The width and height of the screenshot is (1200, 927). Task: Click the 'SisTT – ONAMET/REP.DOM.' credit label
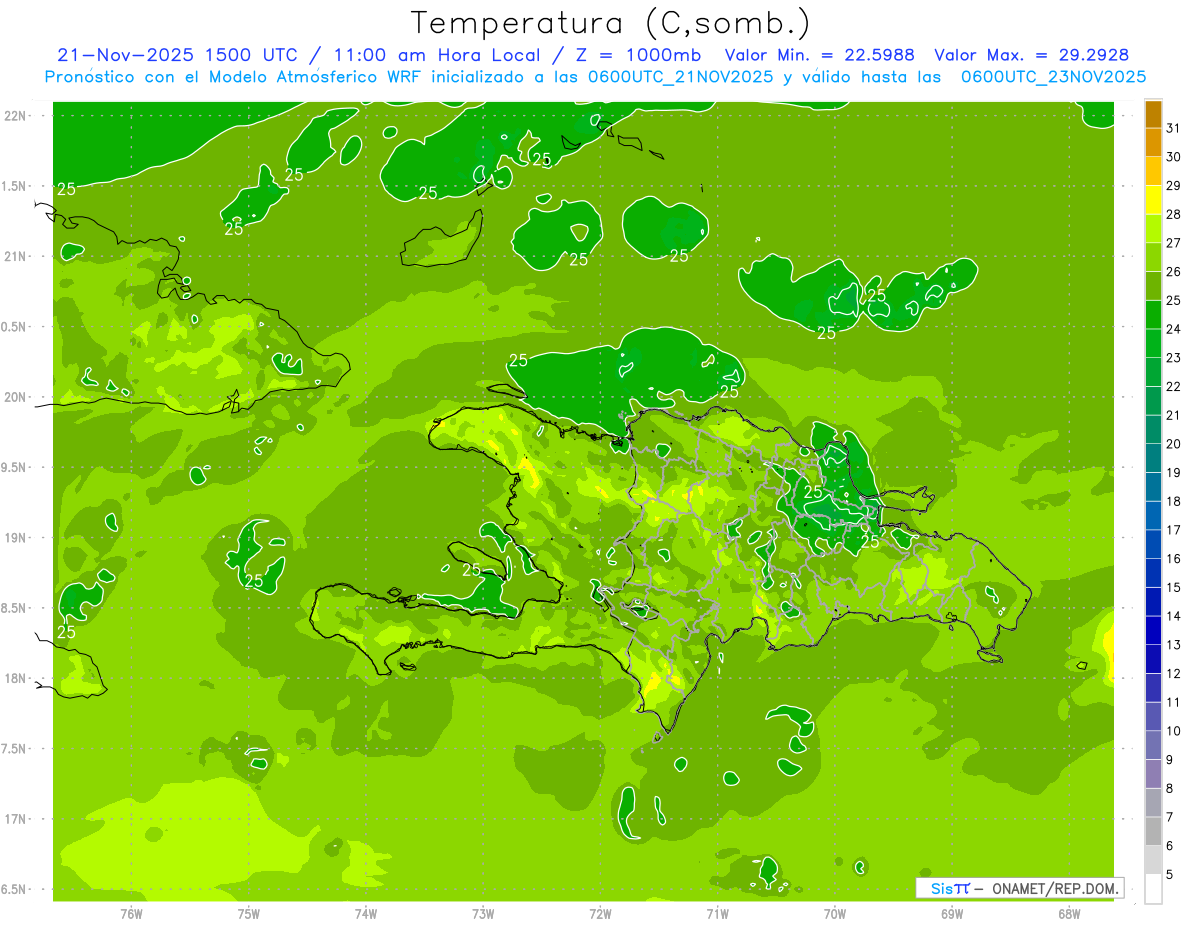pos(1020,888)
